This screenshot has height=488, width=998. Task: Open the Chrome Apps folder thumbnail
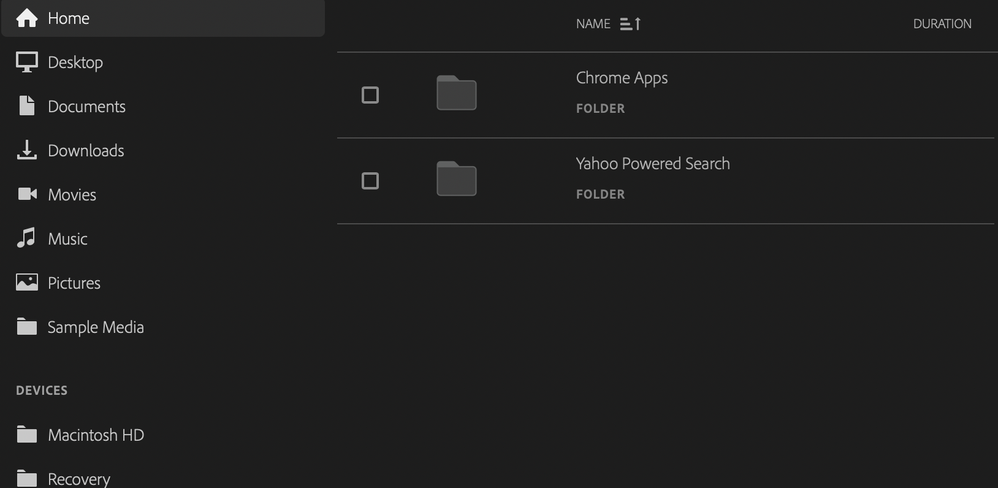456,93
